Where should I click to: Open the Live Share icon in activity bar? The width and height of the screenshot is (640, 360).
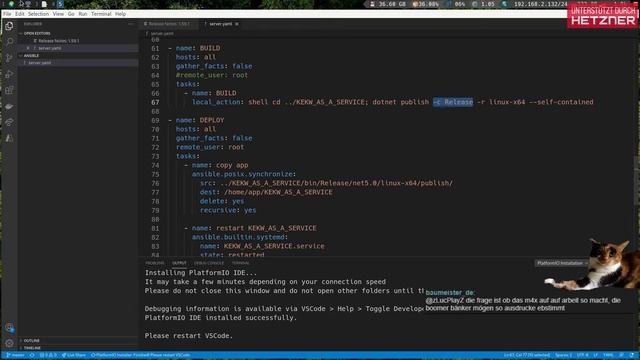9,122
